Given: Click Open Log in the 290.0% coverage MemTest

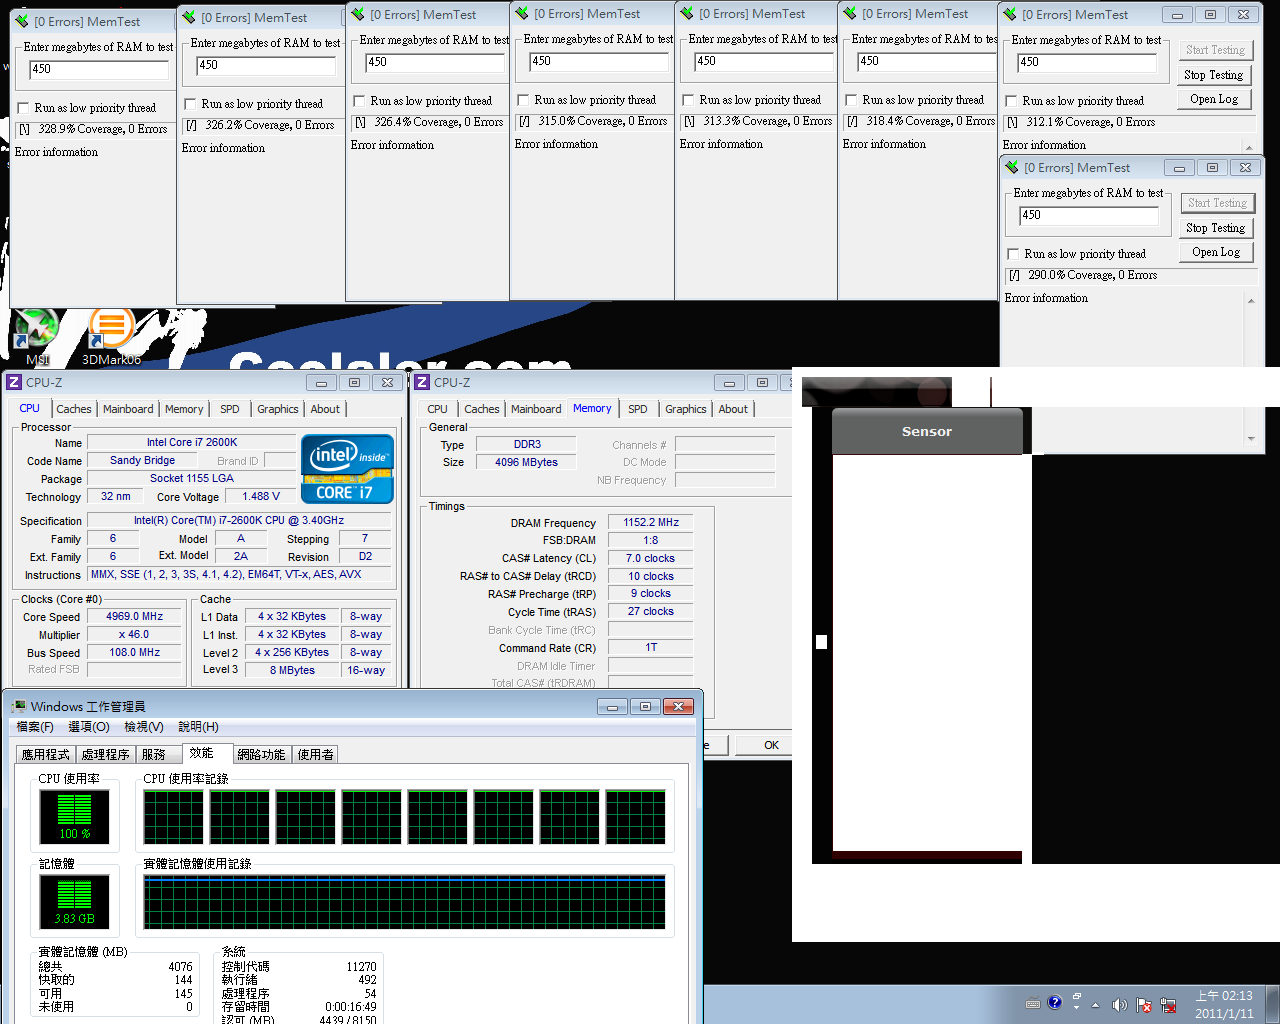Looking at the screenshot, I should (x=1215, y=252).
